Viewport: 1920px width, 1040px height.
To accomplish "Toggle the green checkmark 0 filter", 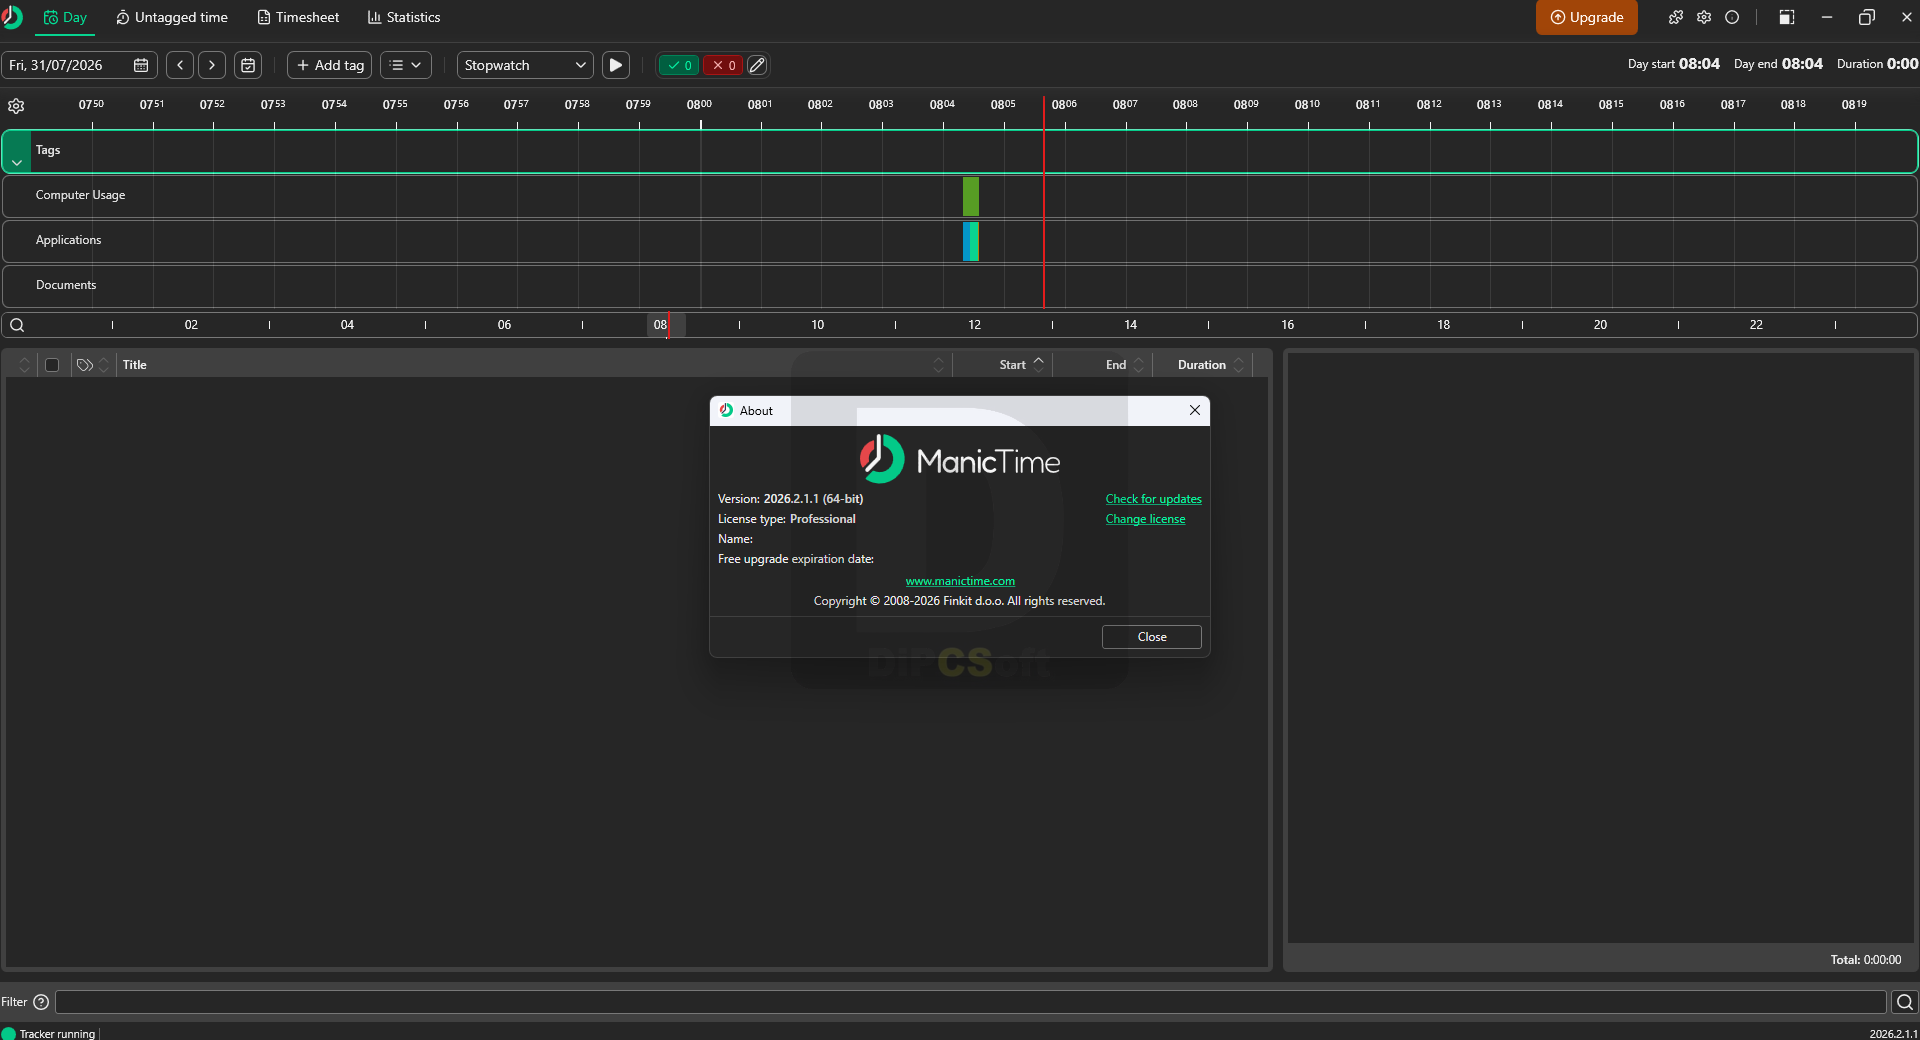I will pyautogui.click(x=680, y=65).
